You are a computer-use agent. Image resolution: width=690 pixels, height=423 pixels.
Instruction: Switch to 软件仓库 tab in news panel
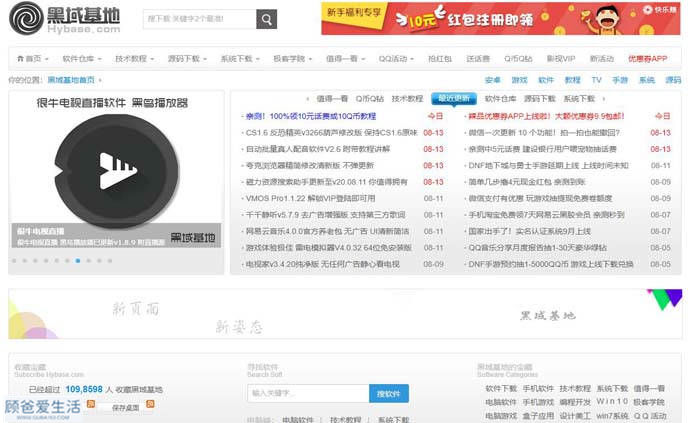(x=501, y=99)
